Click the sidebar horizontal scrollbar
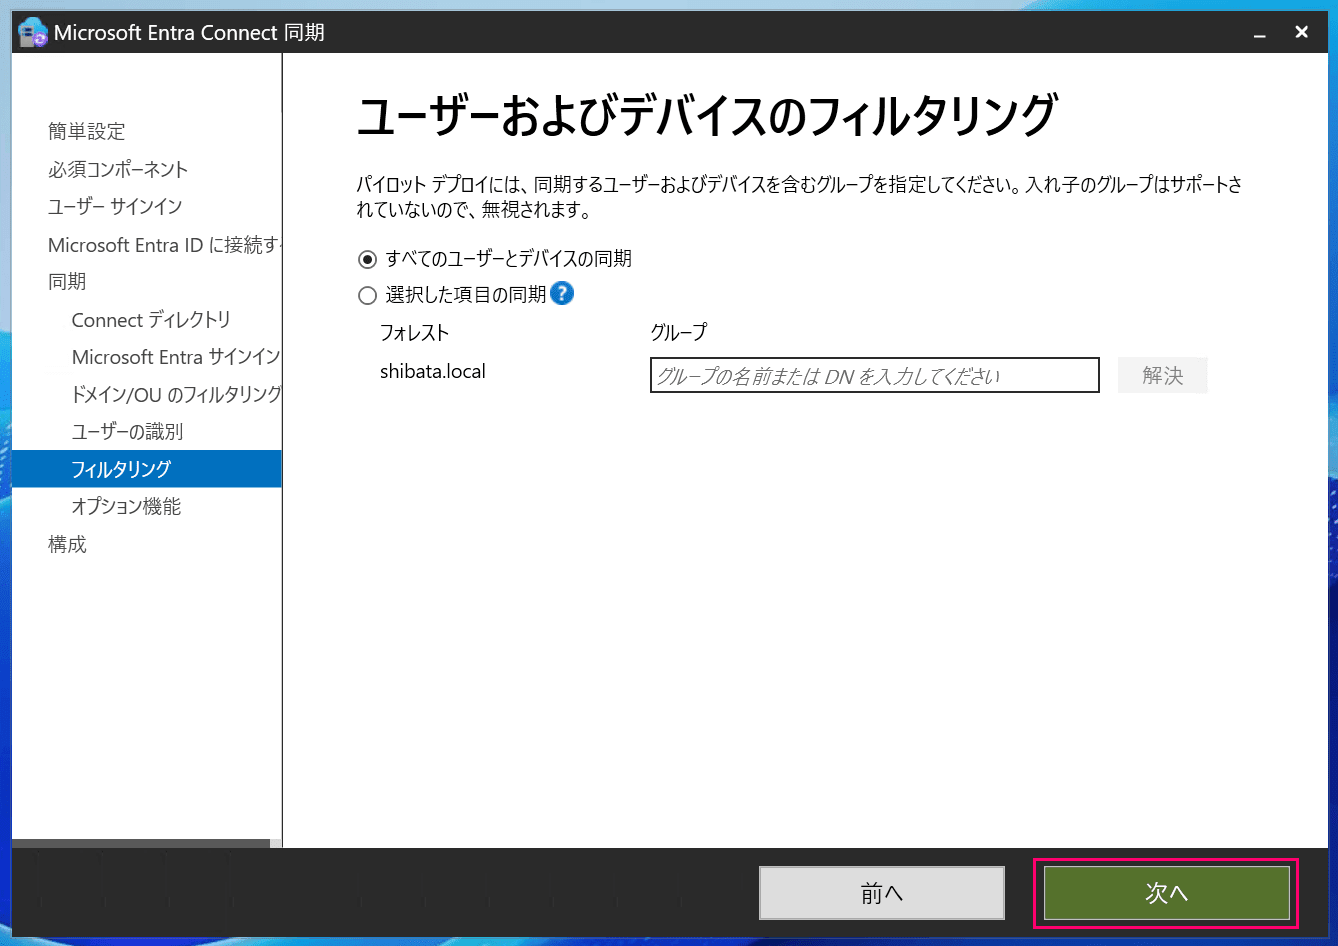 (141, 843)
